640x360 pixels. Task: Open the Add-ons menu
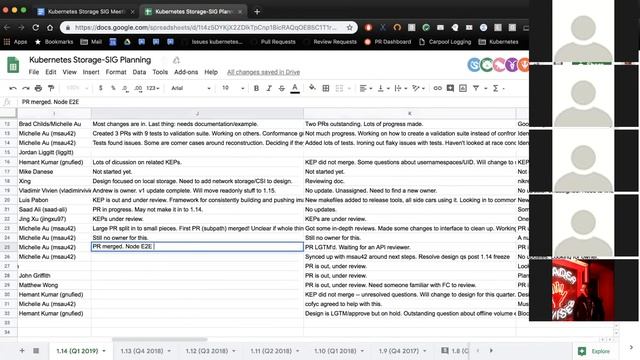point(186,72)
